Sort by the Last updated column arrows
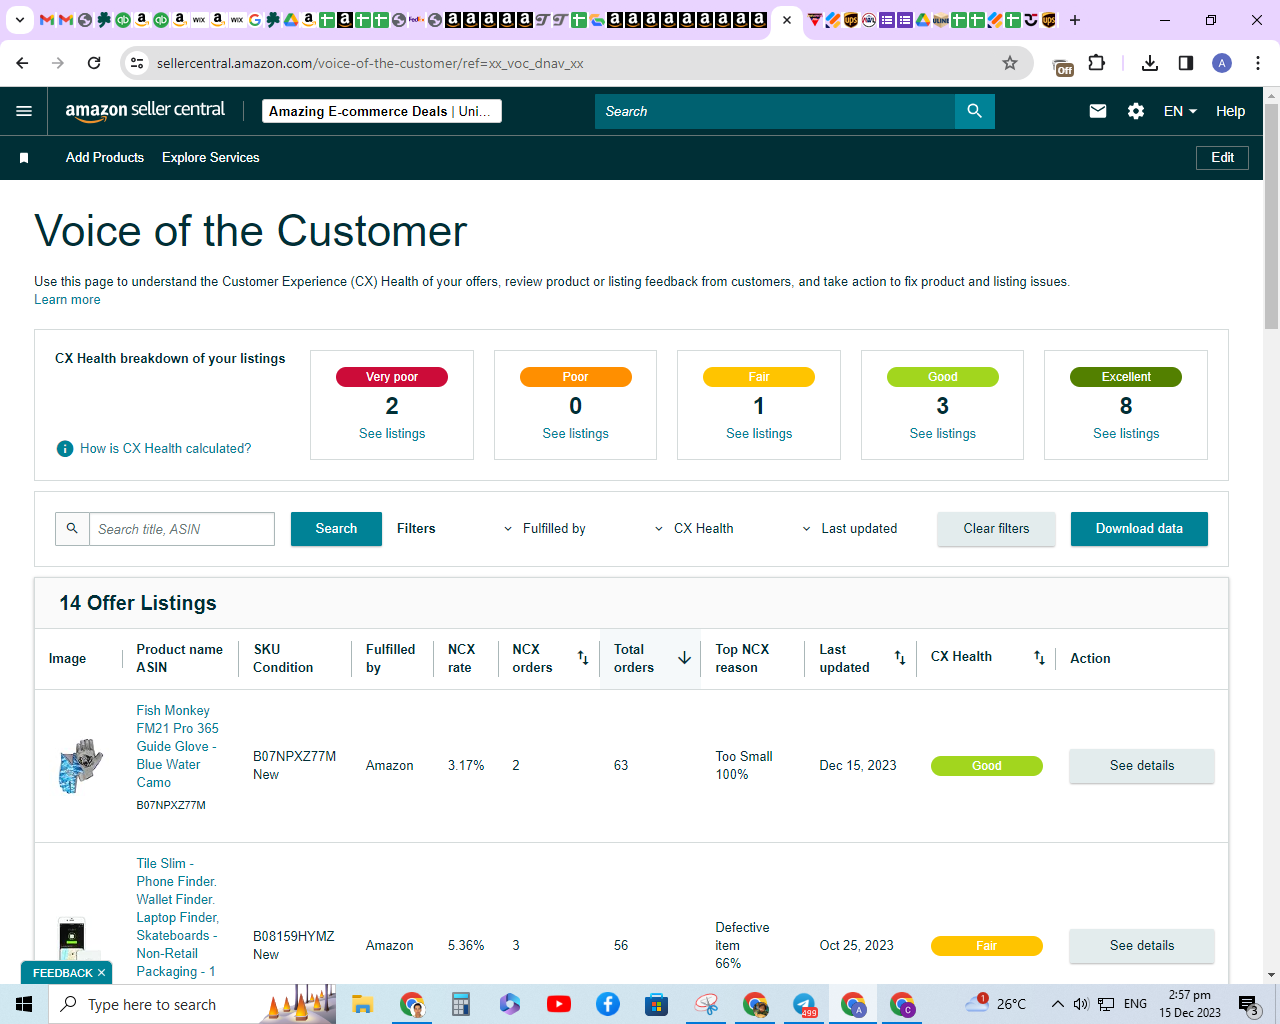 pyautogui.click(x=900, y=658)
